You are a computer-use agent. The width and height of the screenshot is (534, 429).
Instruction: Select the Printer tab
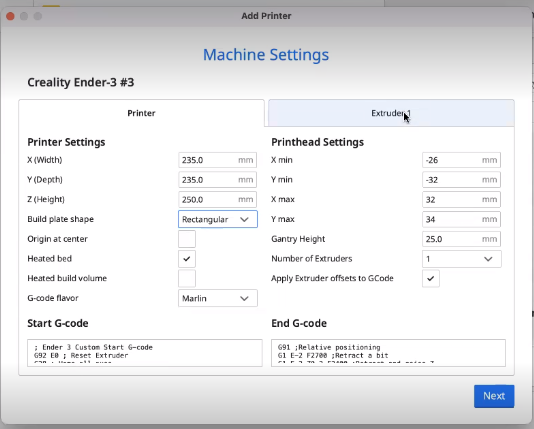(x=141, y=113)
